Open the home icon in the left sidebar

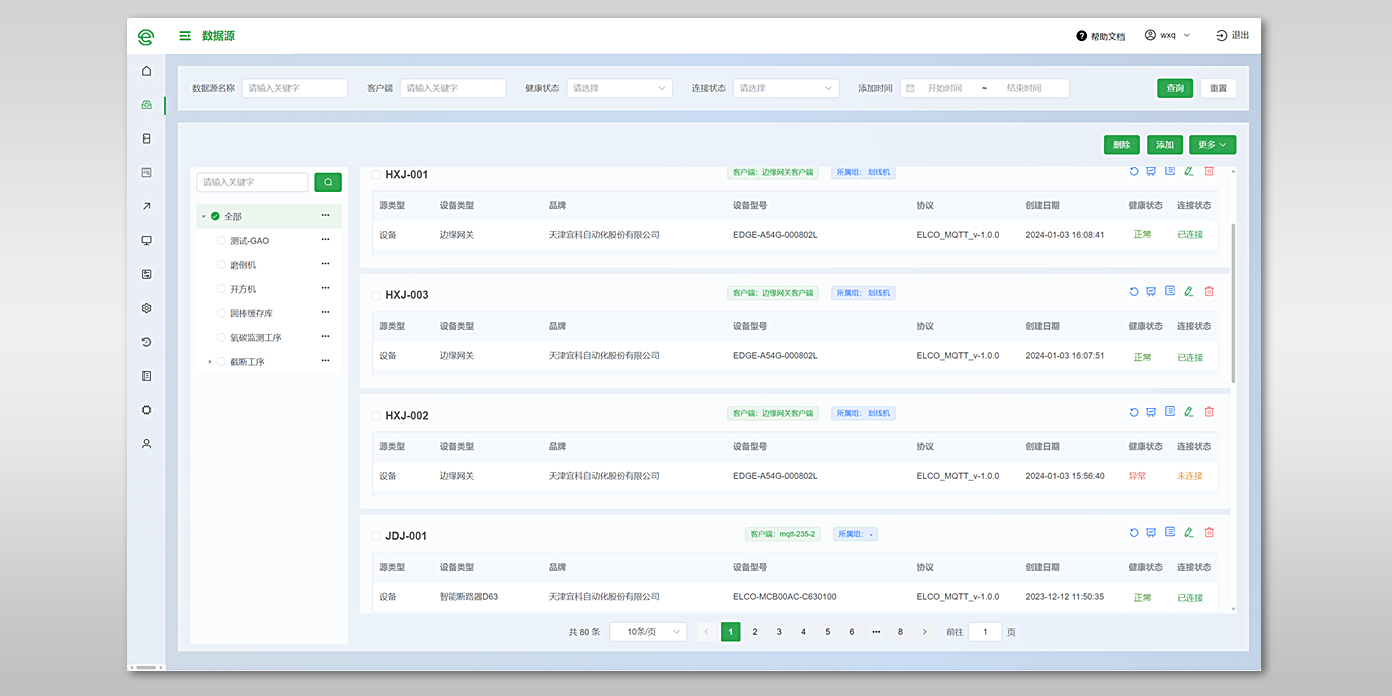point(147,71)
